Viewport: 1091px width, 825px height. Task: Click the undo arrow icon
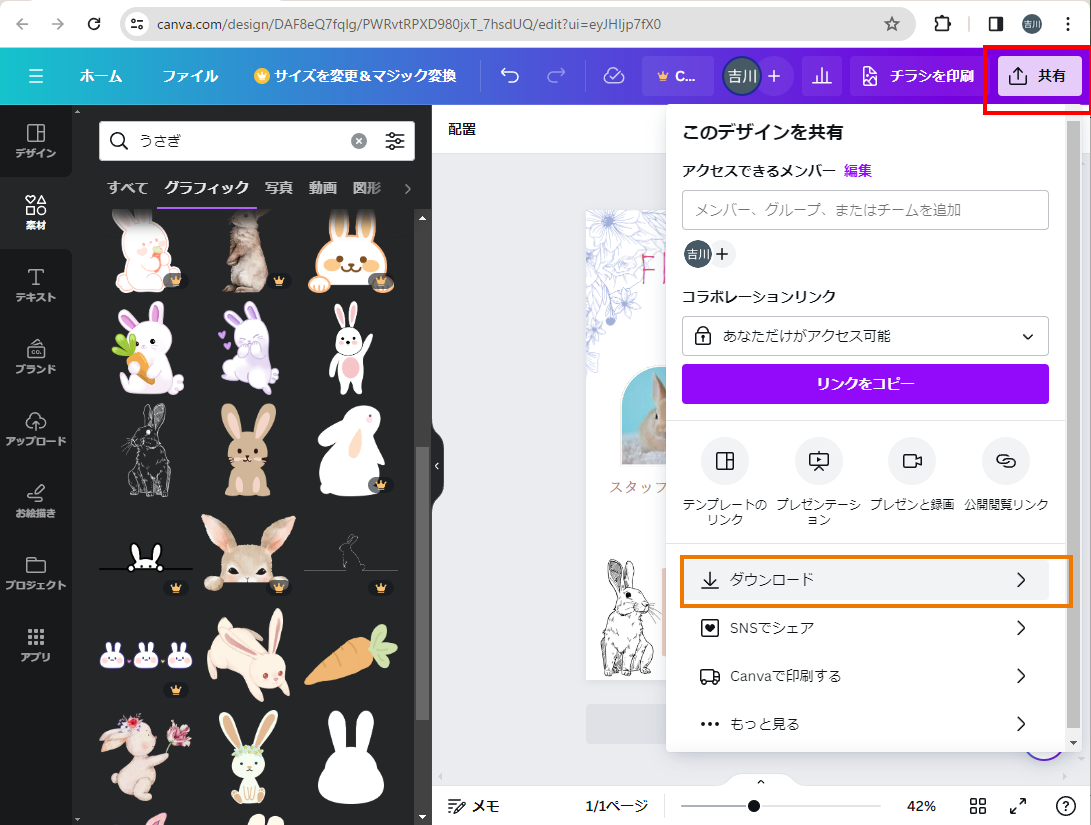510,76
